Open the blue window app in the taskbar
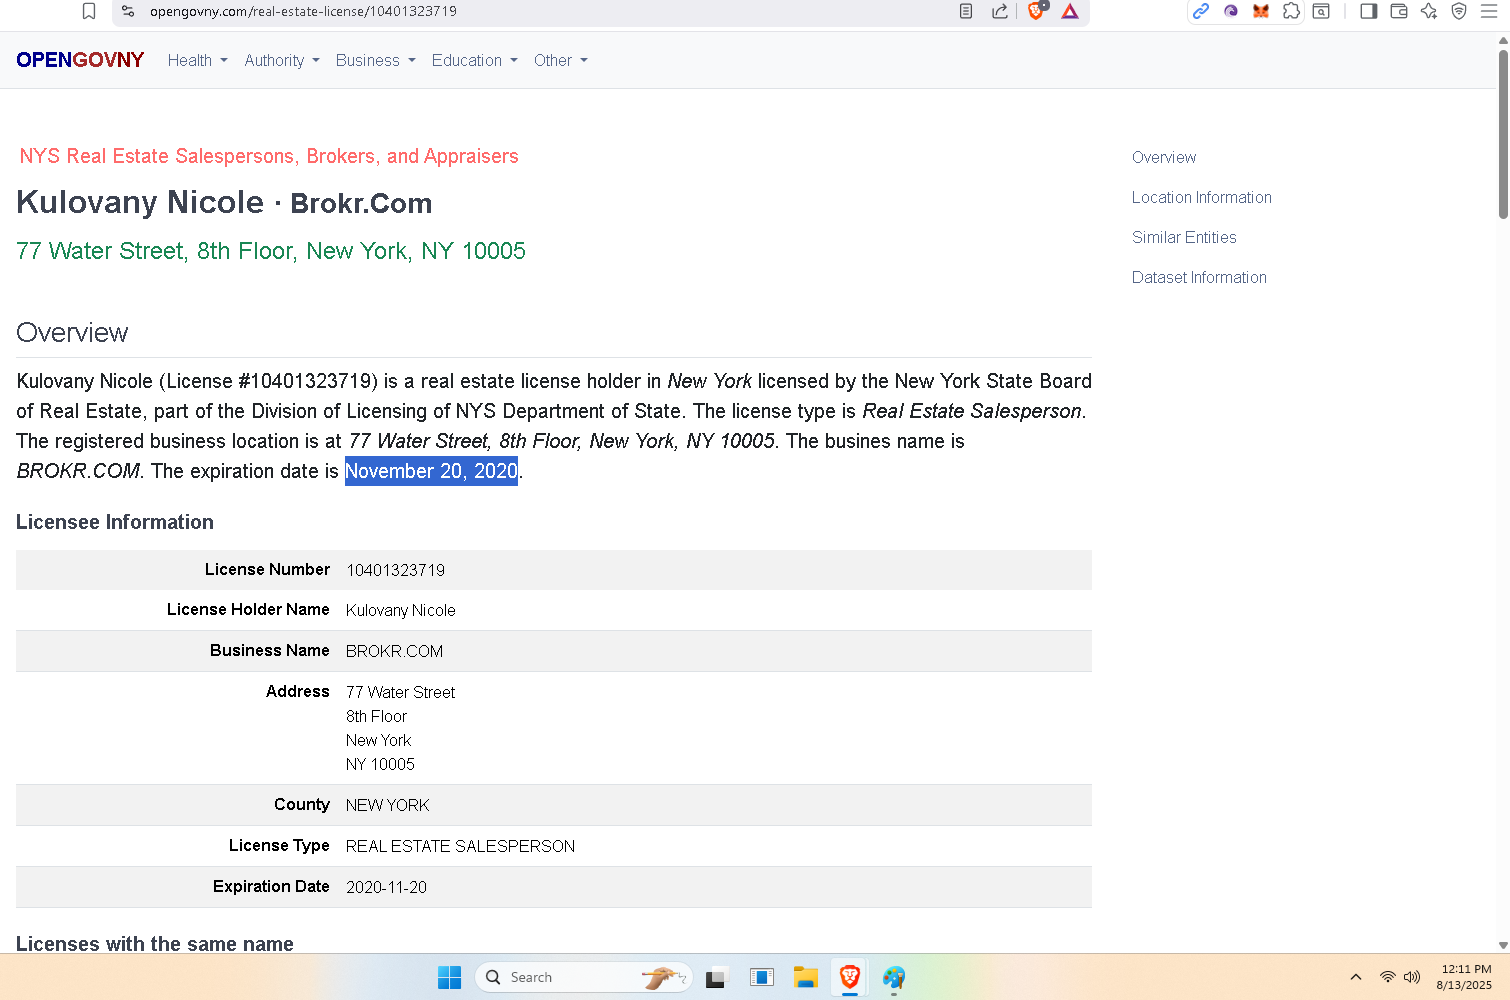 pyautogui.click(x=762, y=977)
